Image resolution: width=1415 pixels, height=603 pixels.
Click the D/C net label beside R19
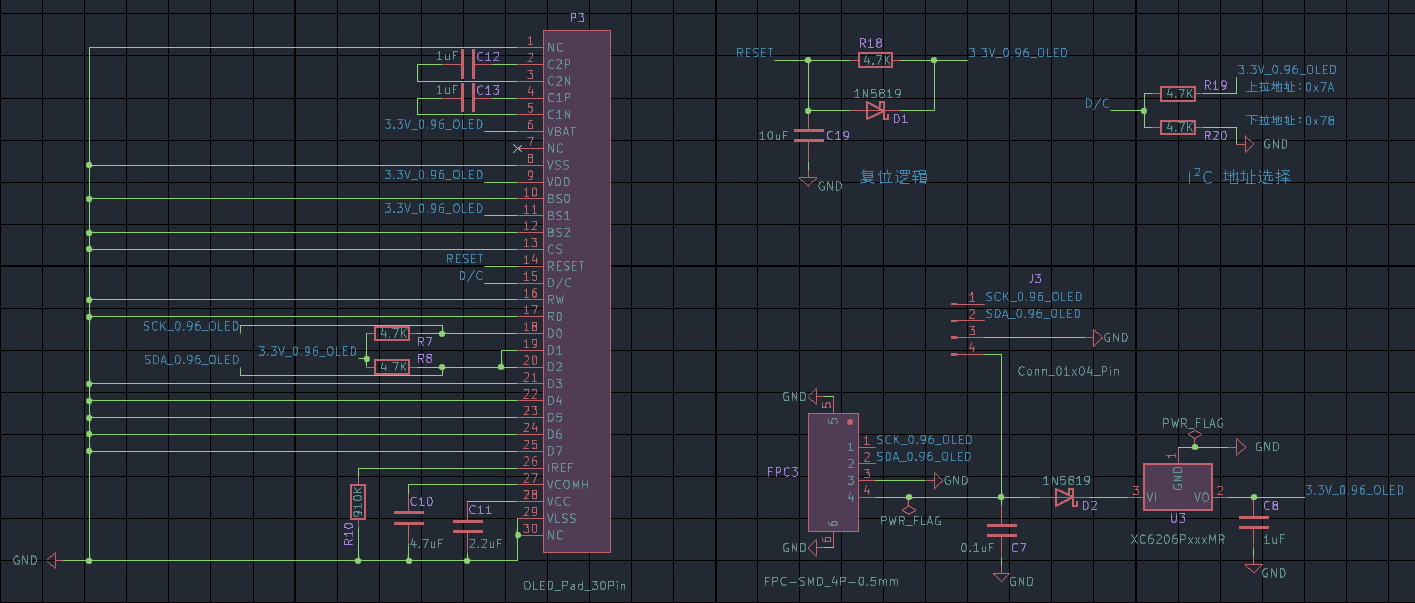pos(1096,103)
